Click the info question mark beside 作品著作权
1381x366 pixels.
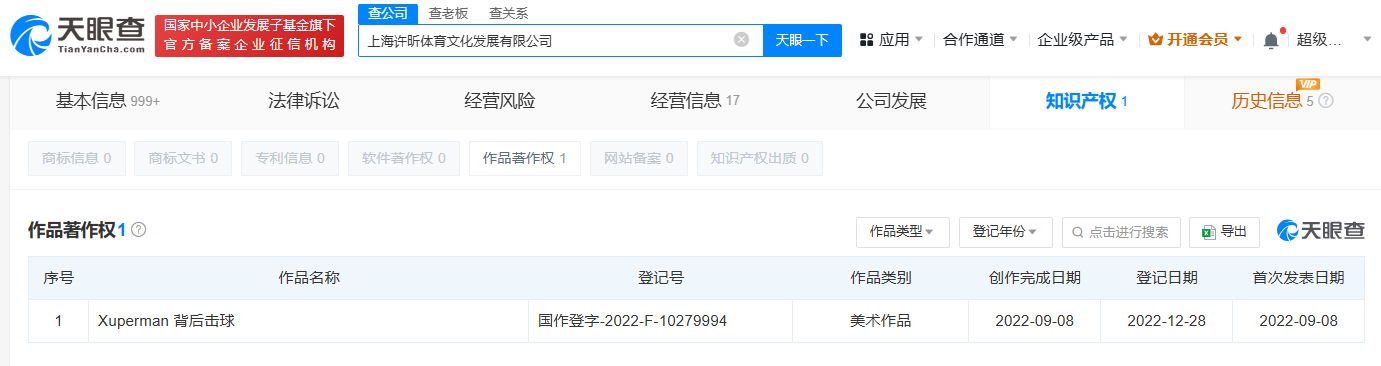[139, 229]
